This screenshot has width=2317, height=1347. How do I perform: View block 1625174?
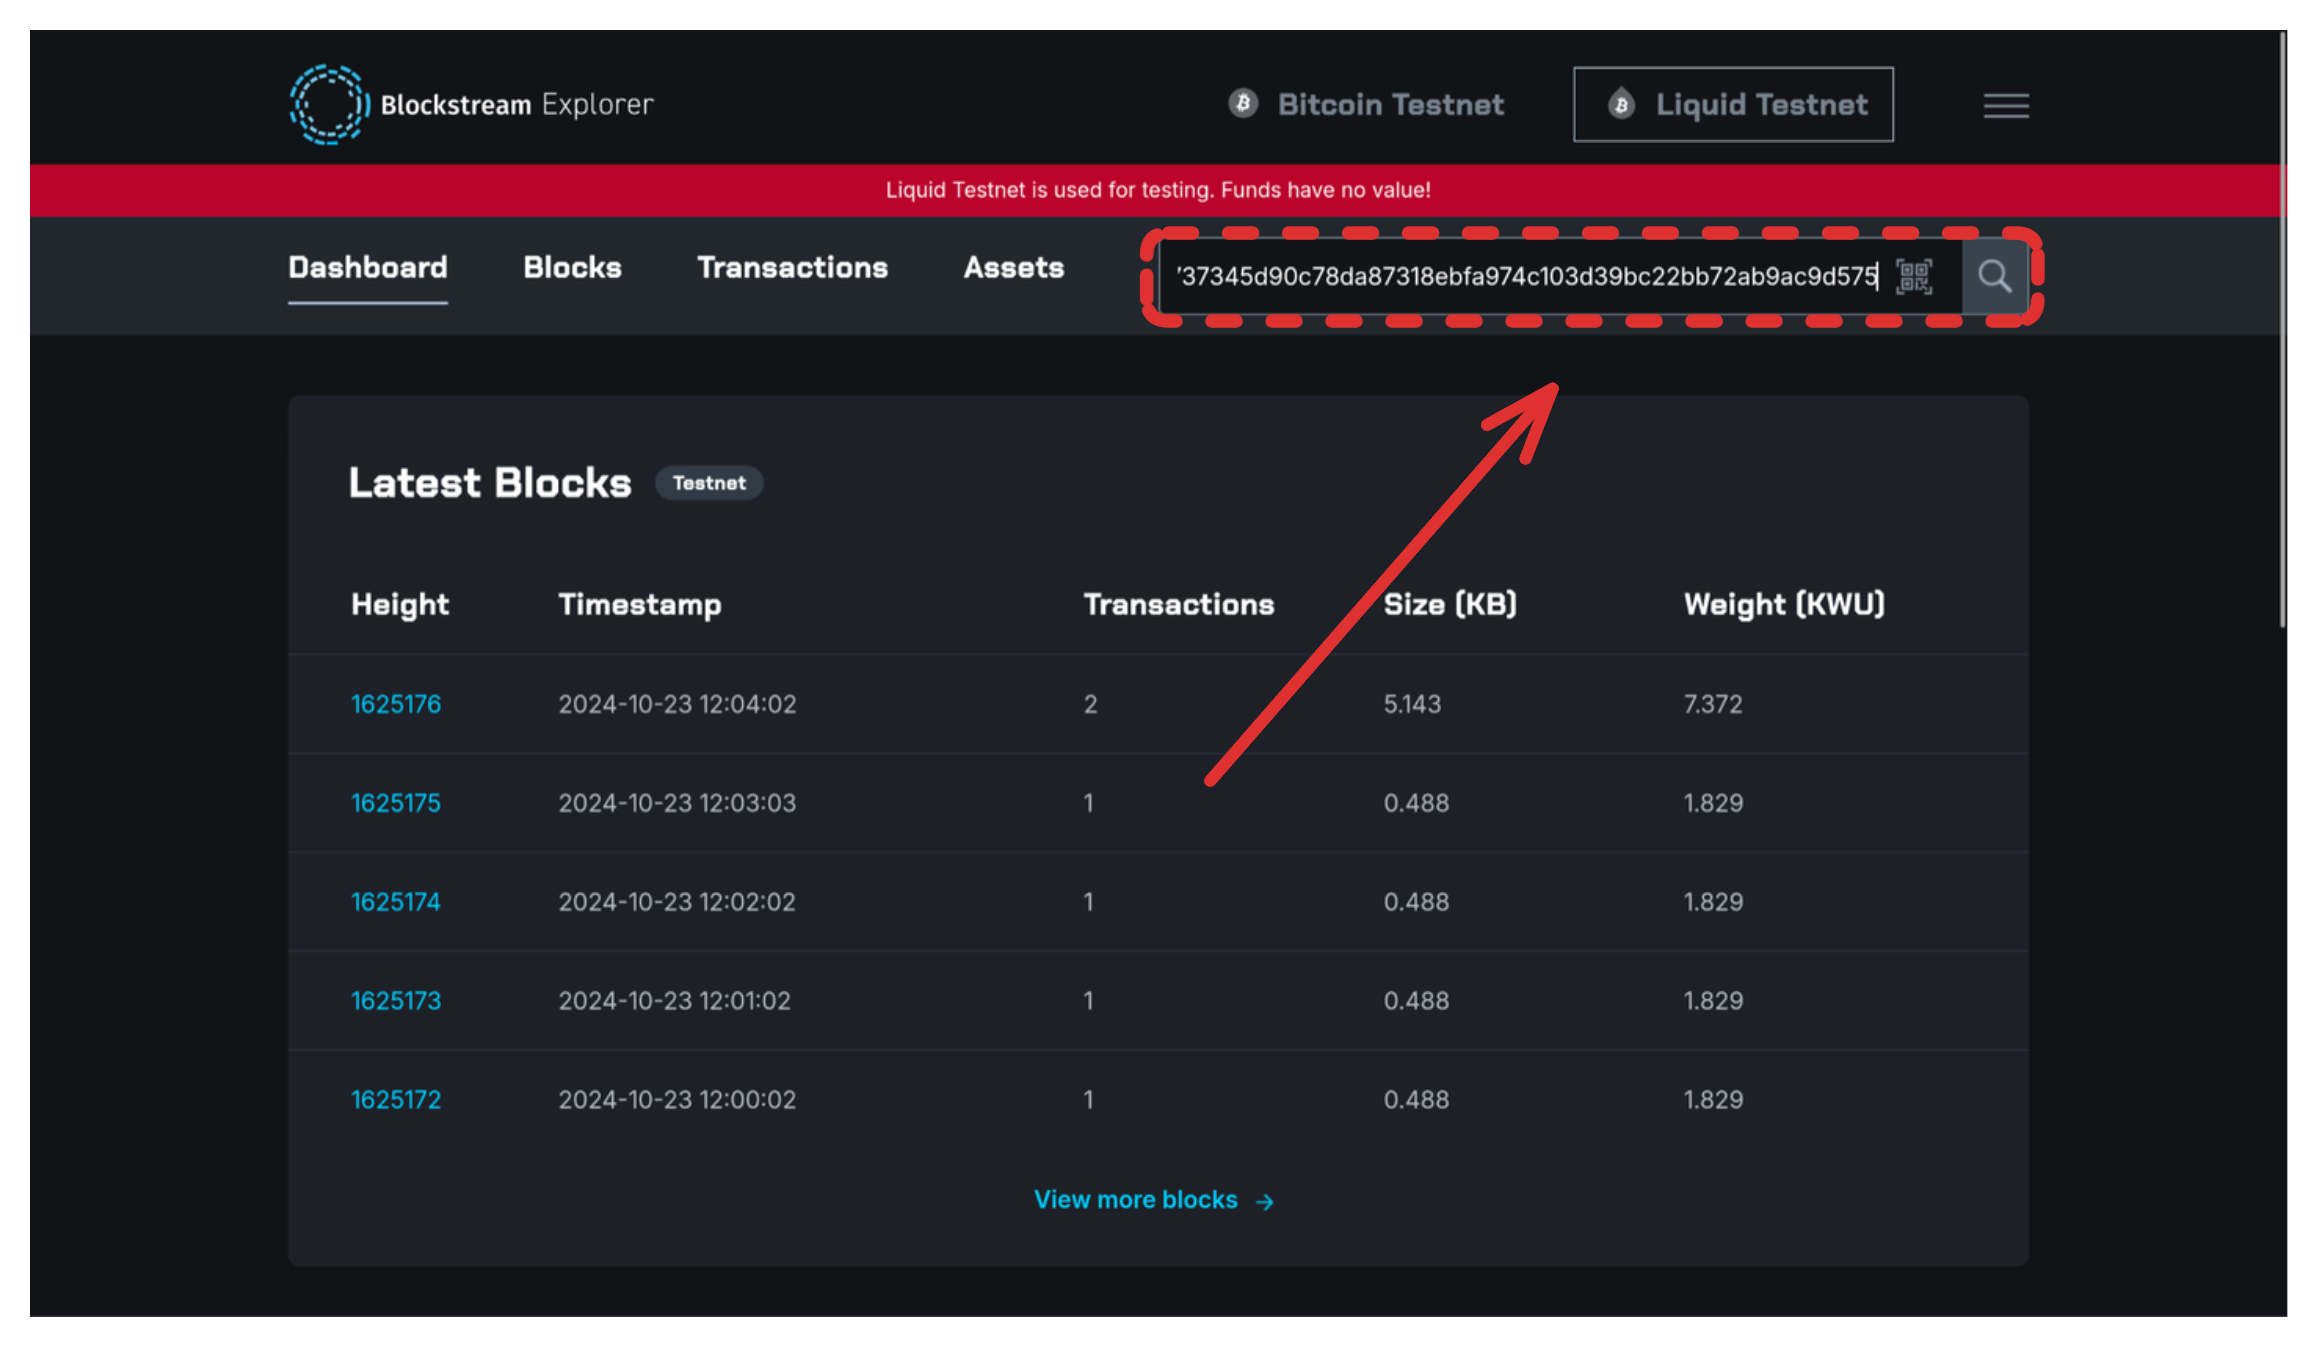click(x=395, y=902)
